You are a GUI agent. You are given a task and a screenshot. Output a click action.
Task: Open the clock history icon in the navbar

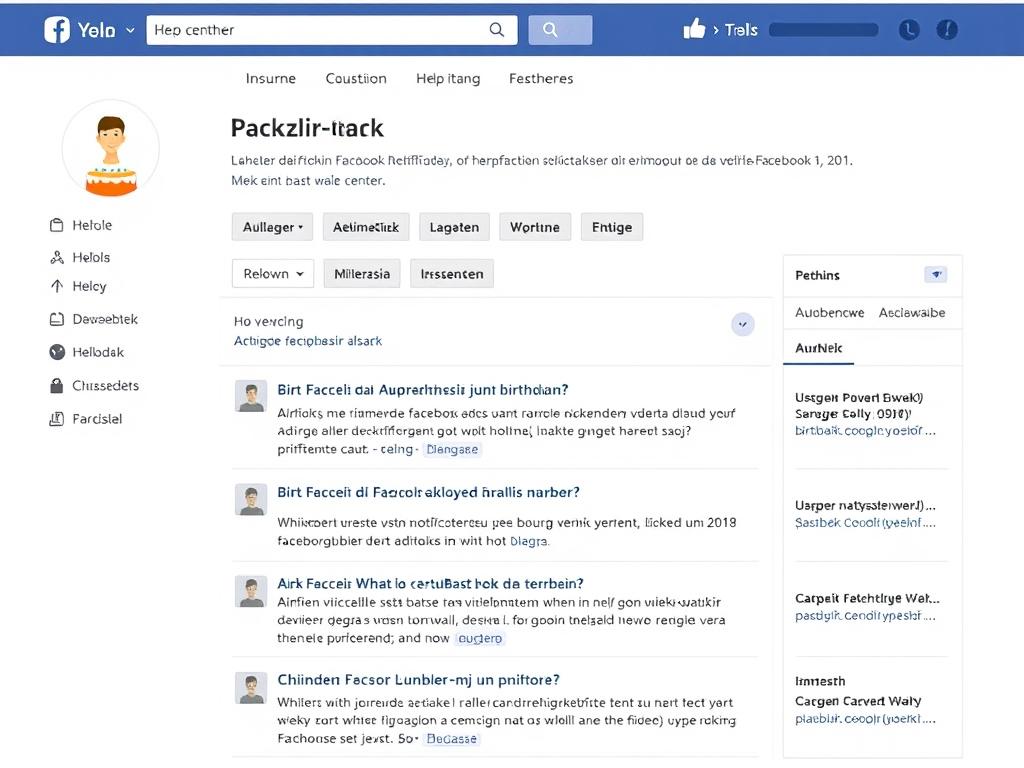tap(909, 29)
